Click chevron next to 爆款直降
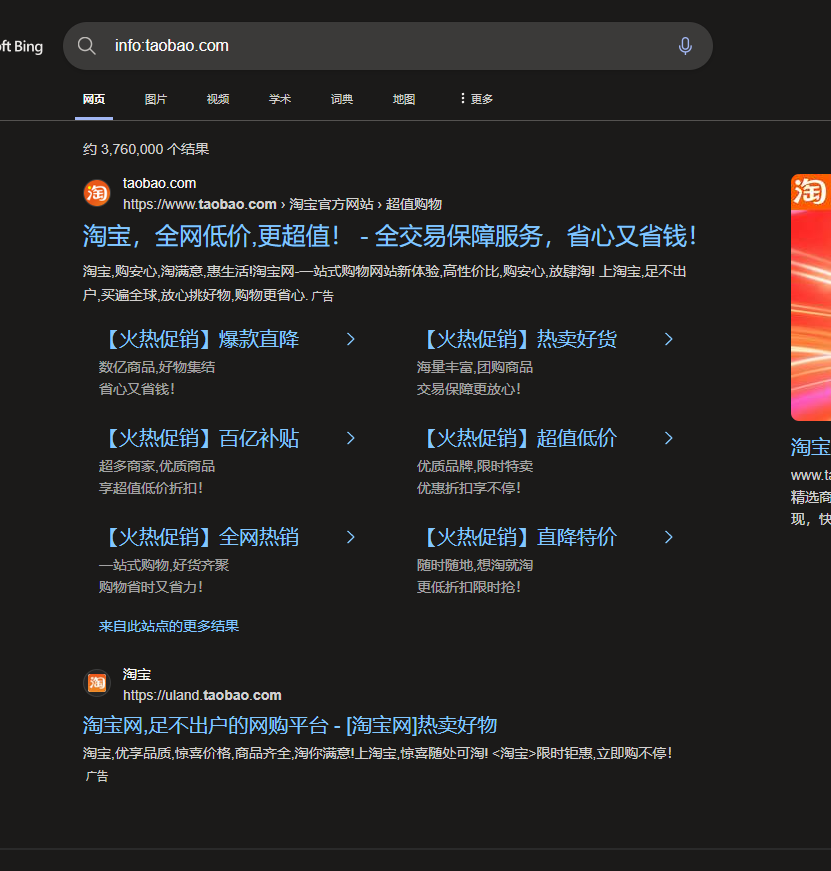The image size is (831, 871). 351,339
